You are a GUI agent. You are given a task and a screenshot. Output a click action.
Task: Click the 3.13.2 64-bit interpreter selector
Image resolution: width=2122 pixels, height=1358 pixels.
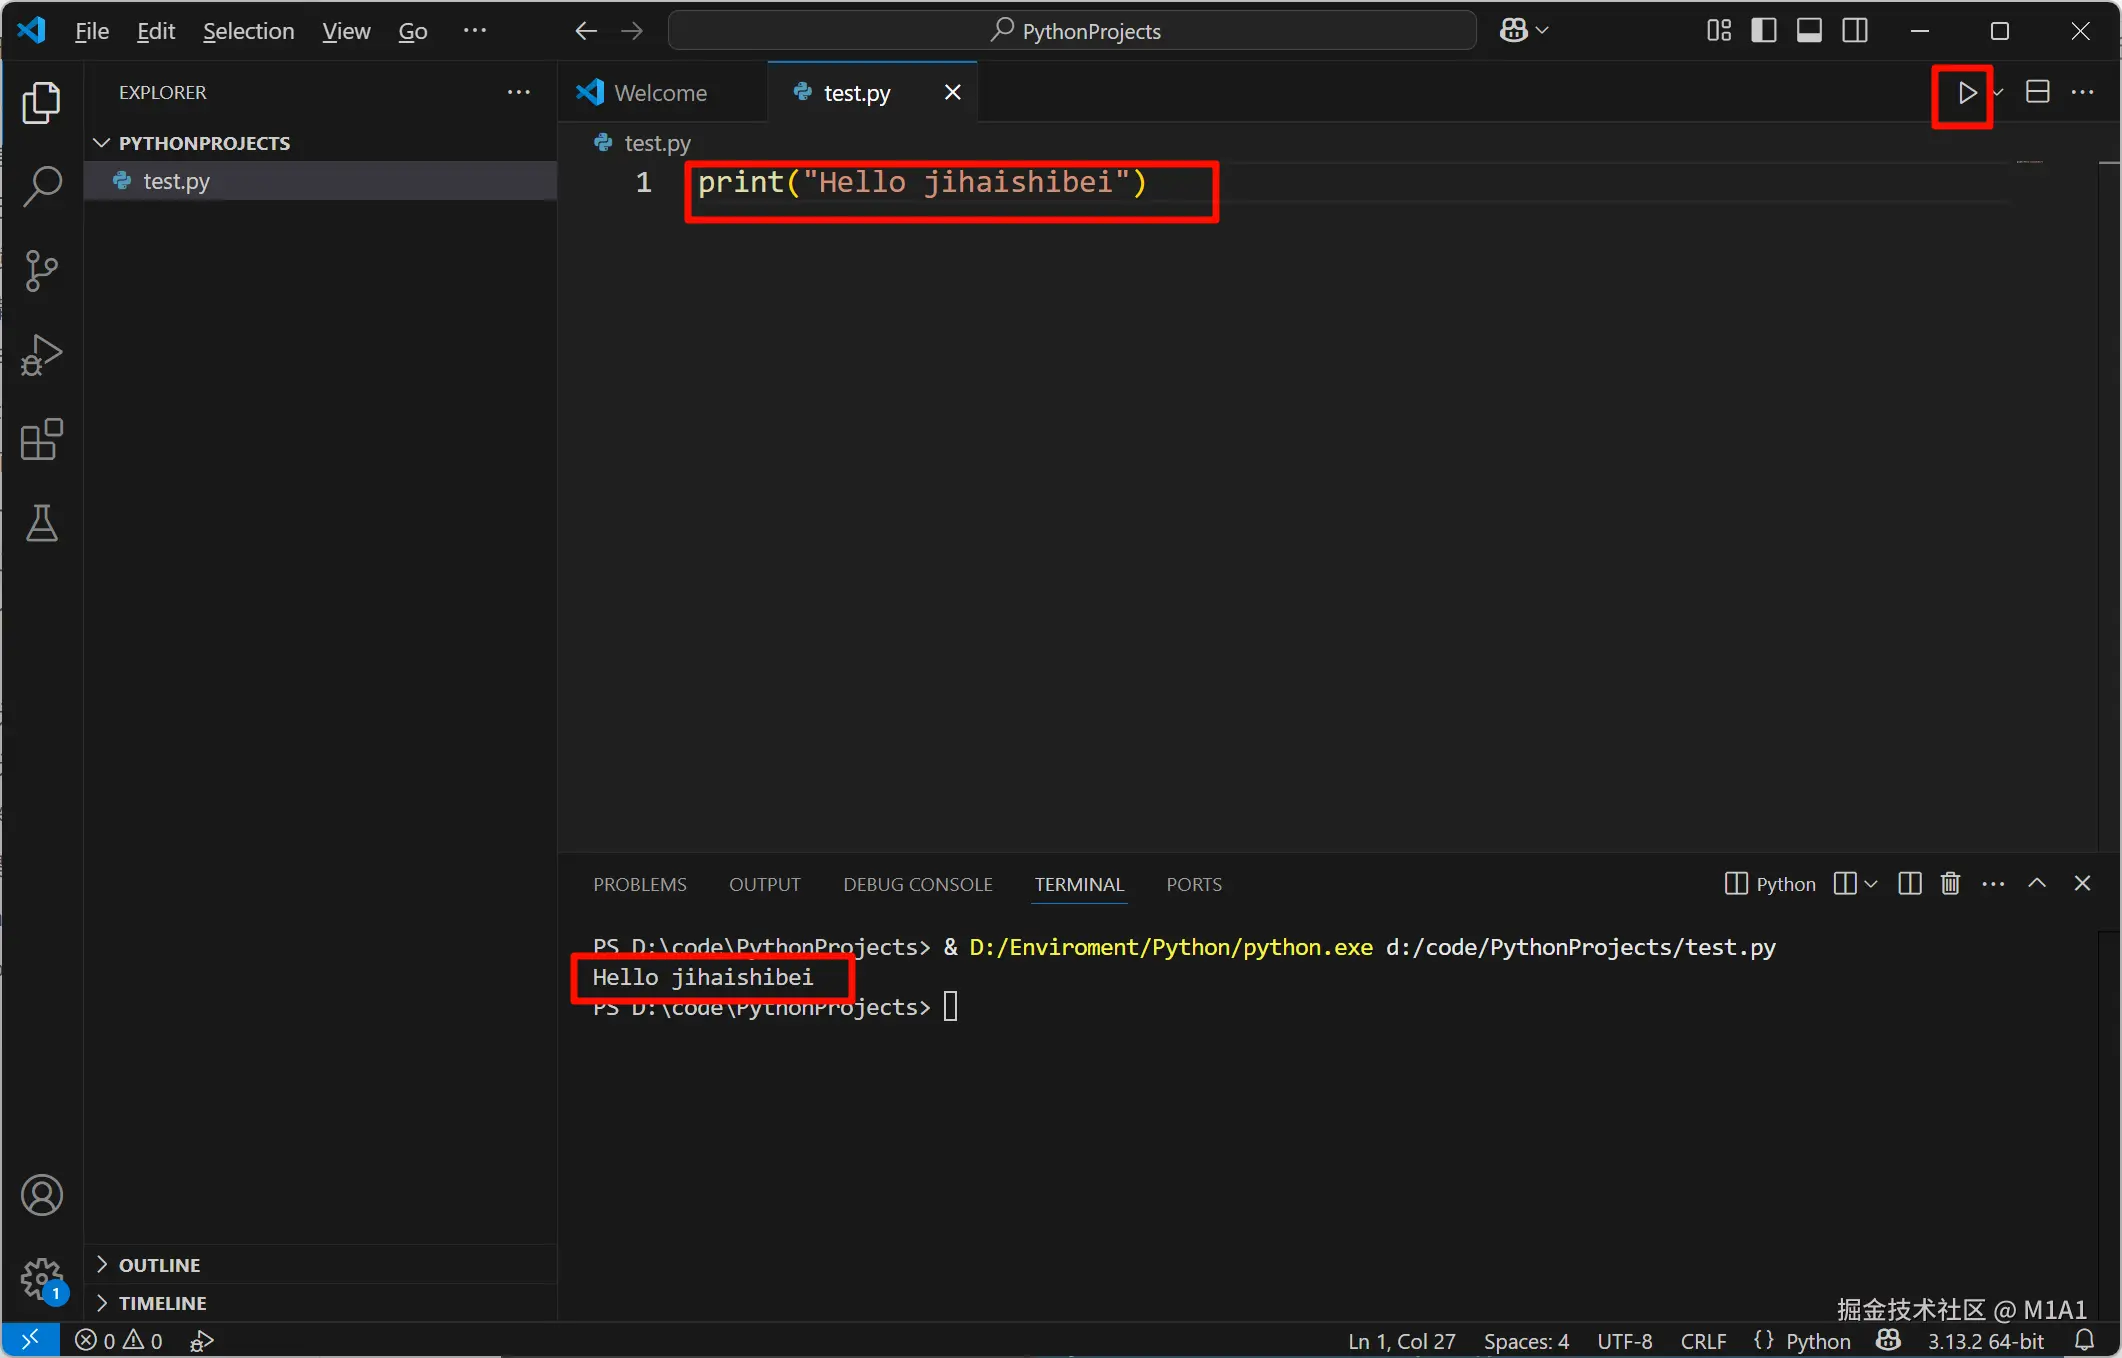[1985, 1341]
